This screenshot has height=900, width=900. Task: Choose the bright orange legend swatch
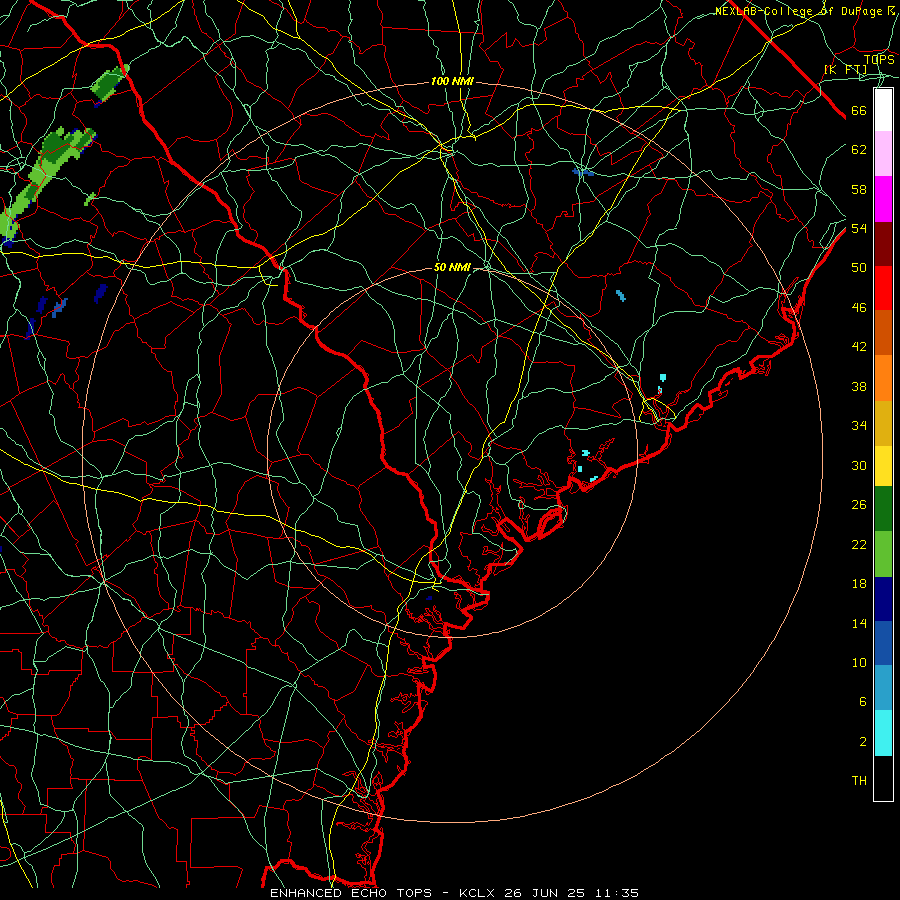coord(883,378)
